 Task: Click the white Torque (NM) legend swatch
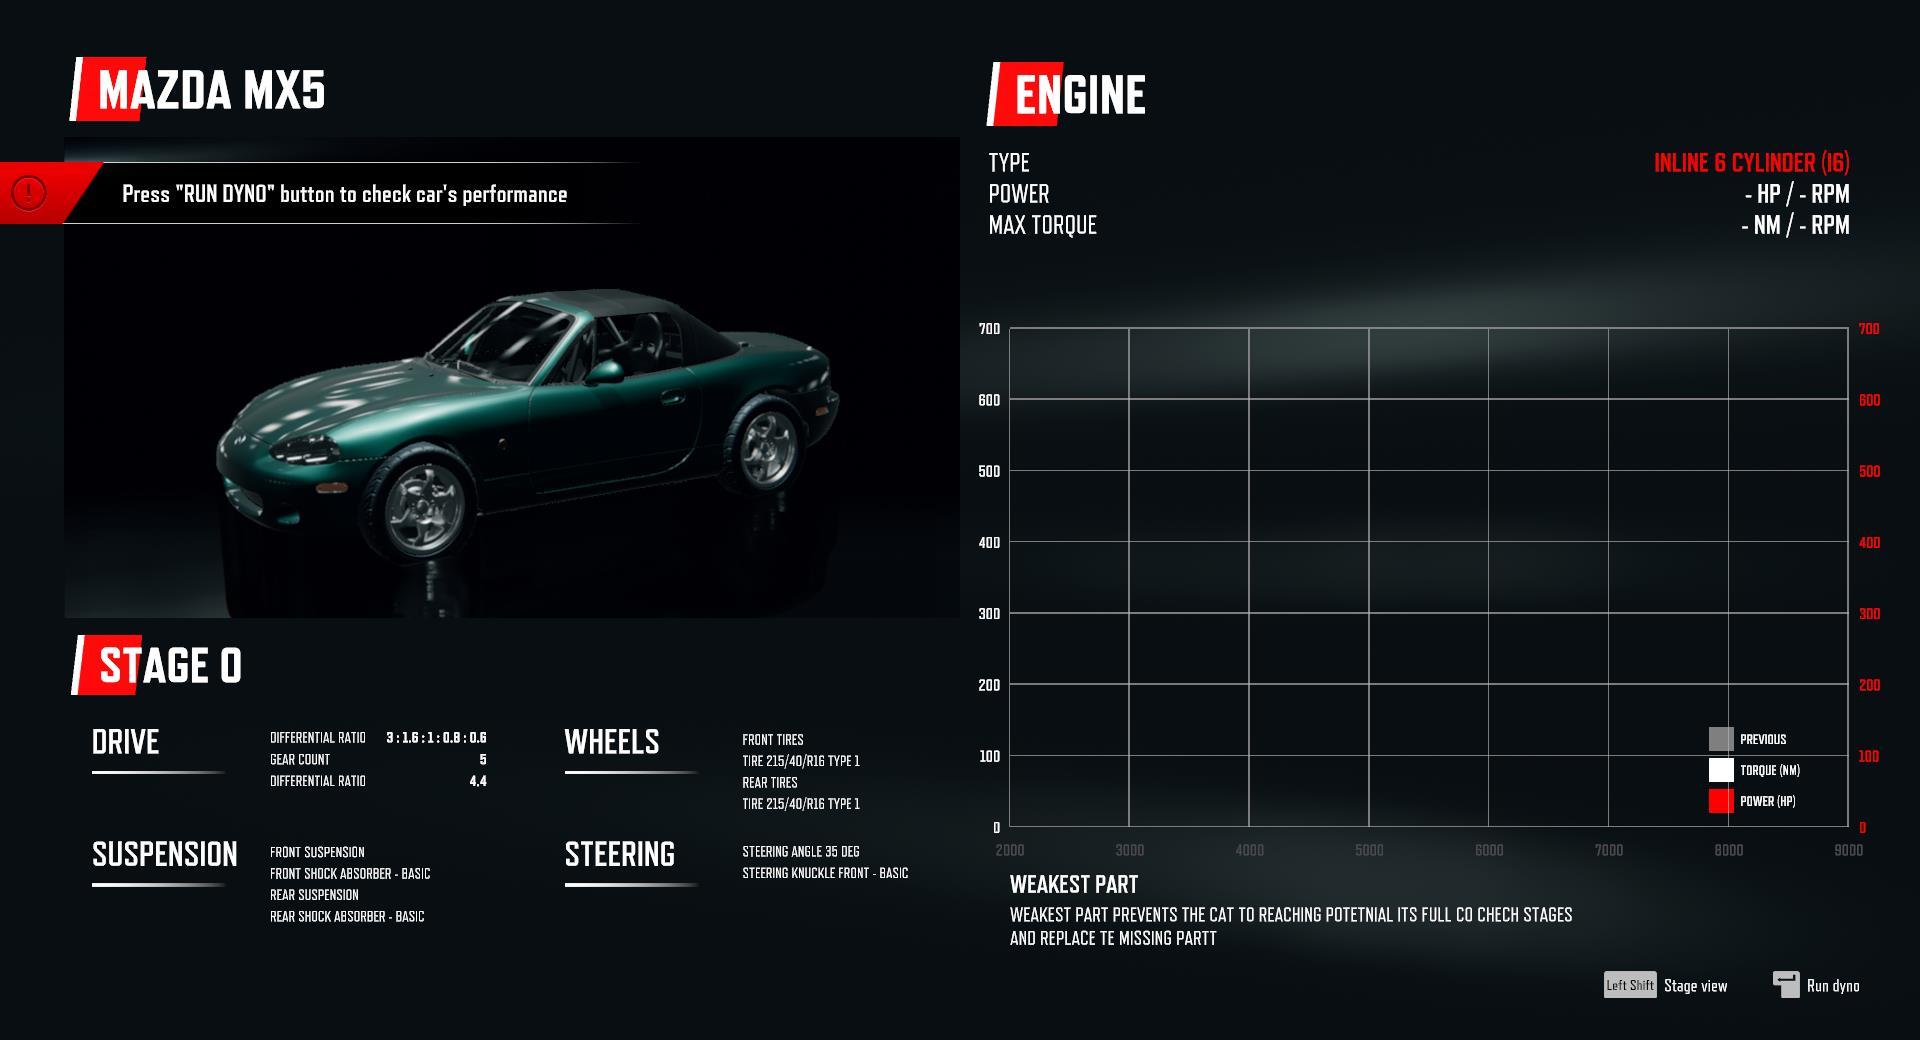point(1720,770)
